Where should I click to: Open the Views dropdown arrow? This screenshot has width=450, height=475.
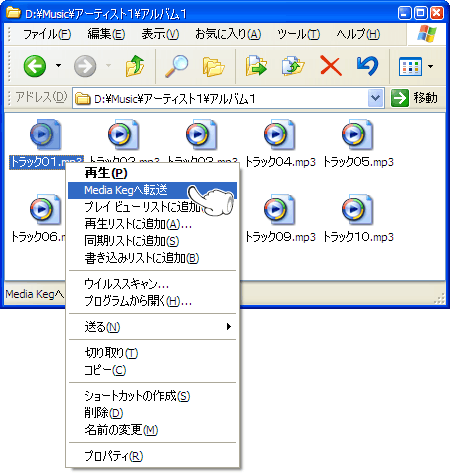[431, 66]
